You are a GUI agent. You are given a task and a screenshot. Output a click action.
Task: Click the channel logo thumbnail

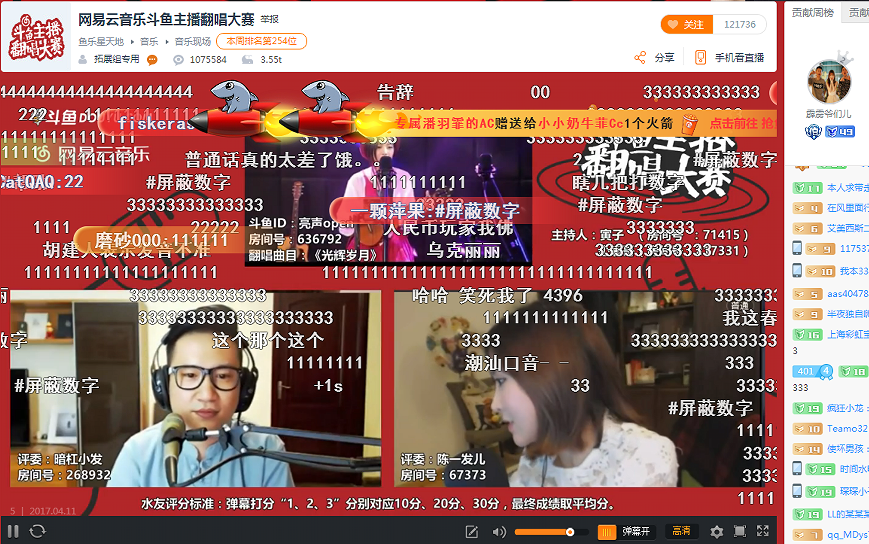37,37
